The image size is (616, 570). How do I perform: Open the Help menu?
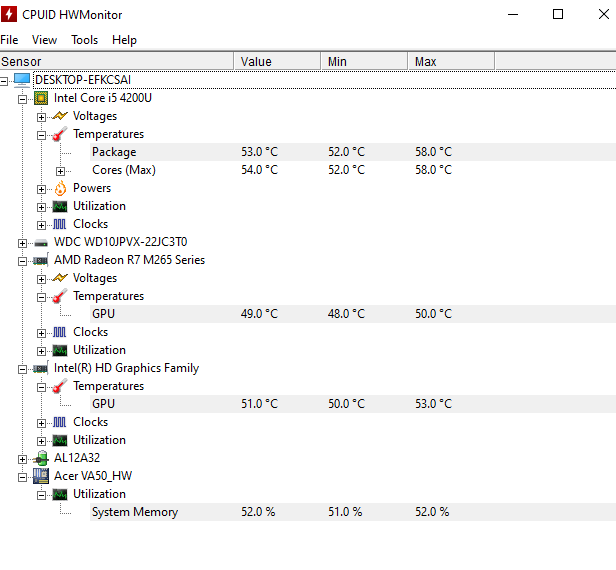[124, 40]
